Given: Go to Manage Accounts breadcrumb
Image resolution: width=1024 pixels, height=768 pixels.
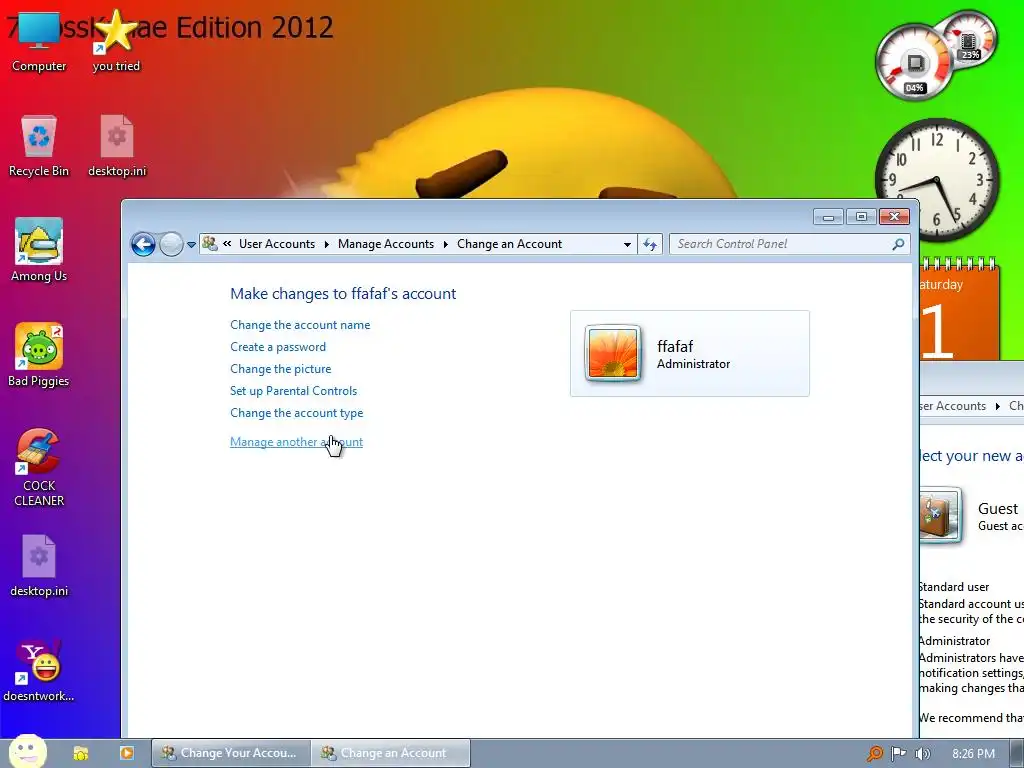Looking at the screenshot, I should point(386,244).
